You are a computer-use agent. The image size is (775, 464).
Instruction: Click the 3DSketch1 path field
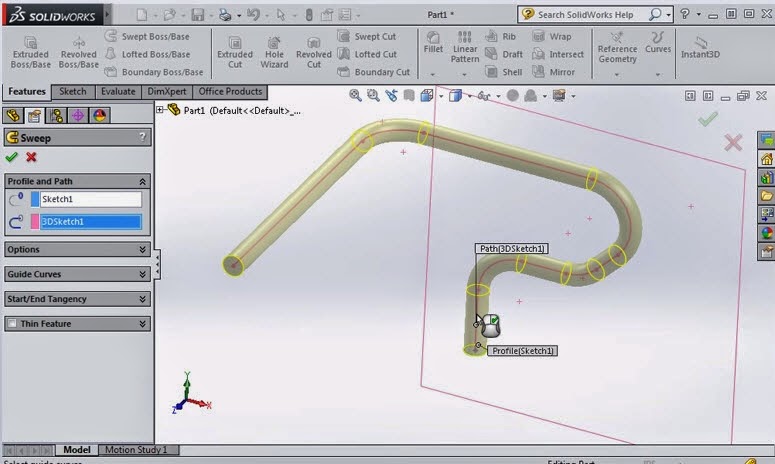click(90, 222)
